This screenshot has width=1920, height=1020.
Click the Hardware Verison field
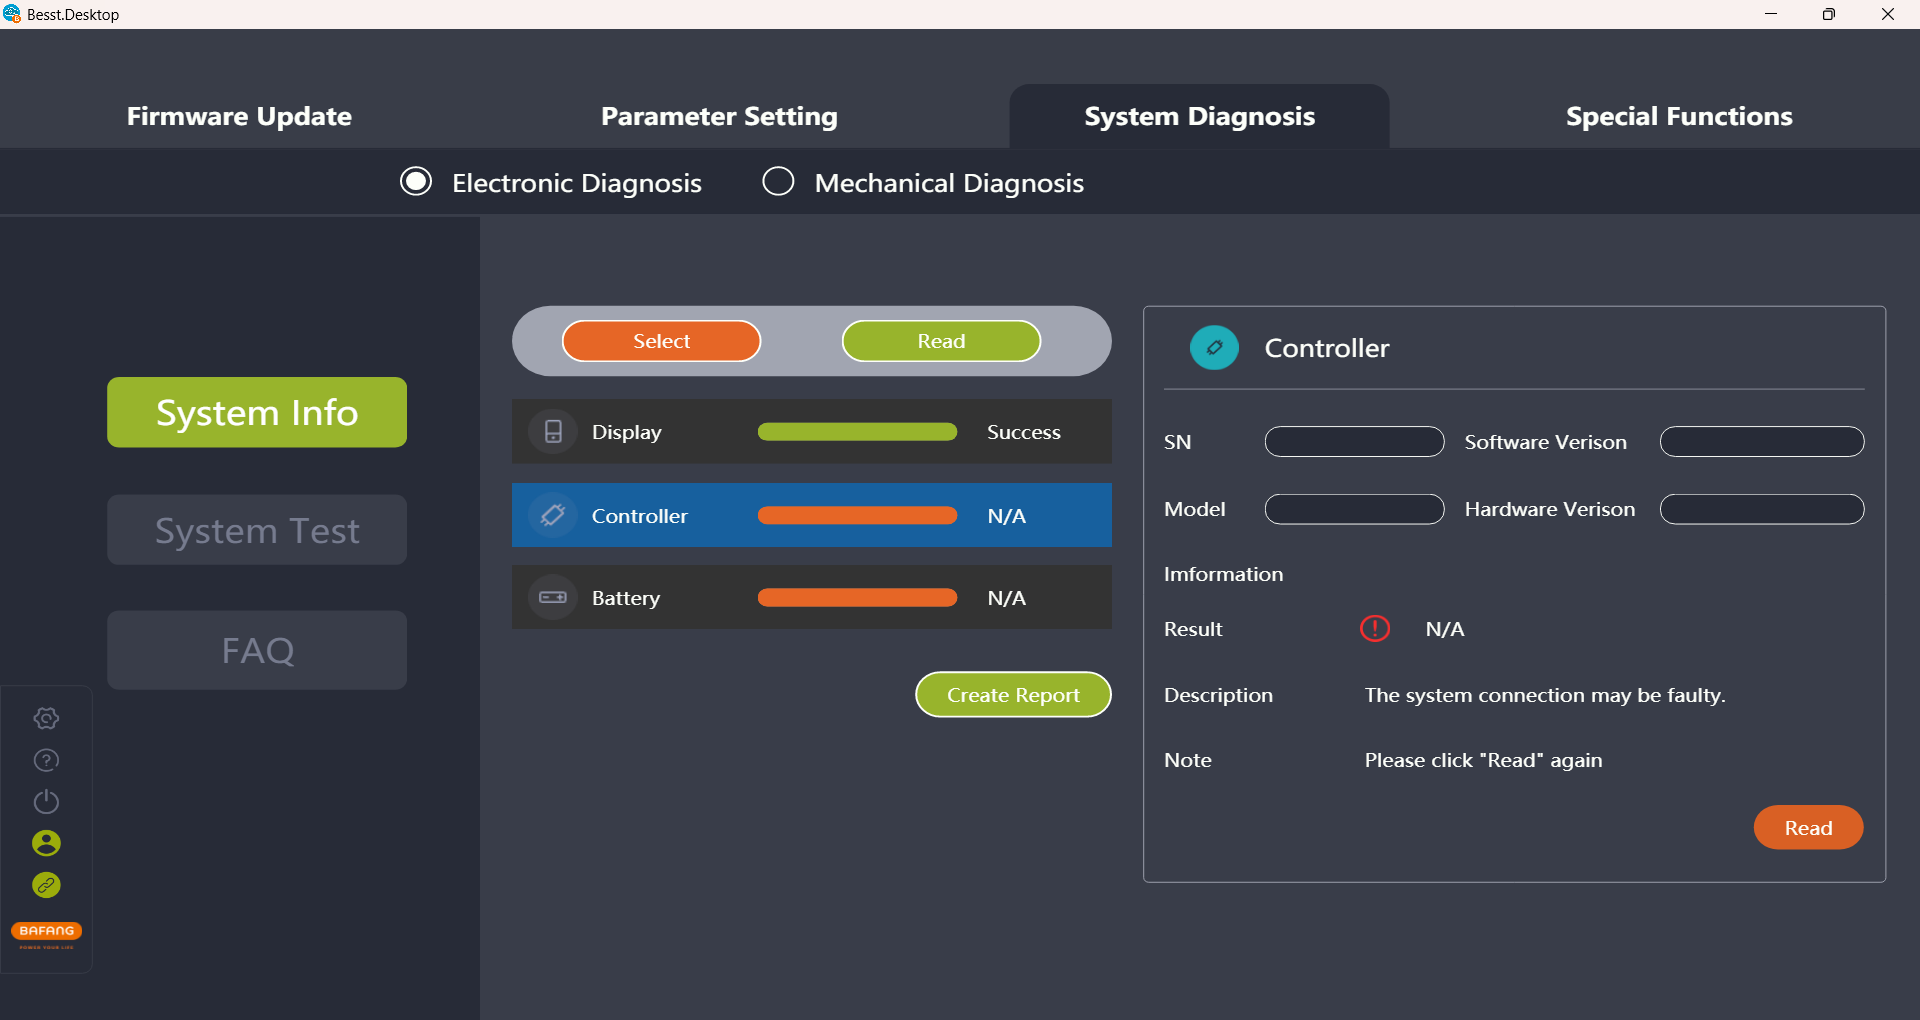1762,509
